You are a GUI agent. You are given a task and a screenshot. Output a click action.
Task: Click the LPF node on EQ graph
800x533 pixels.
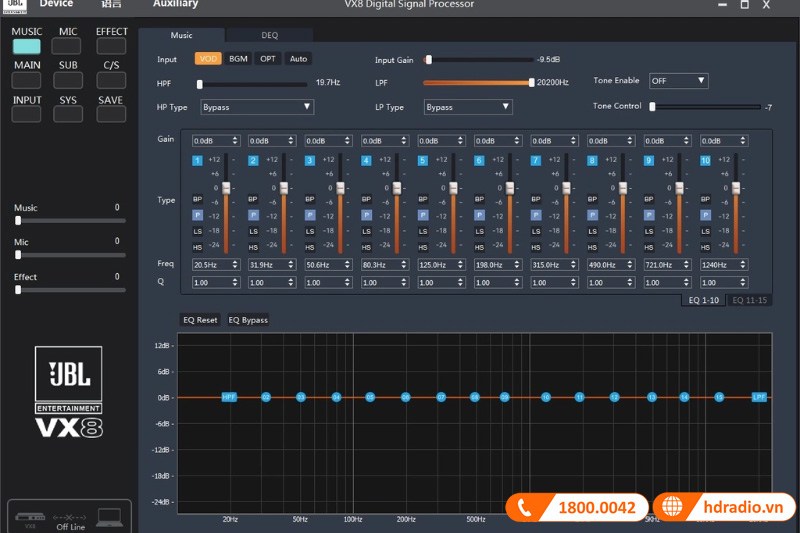pos(759,397)
